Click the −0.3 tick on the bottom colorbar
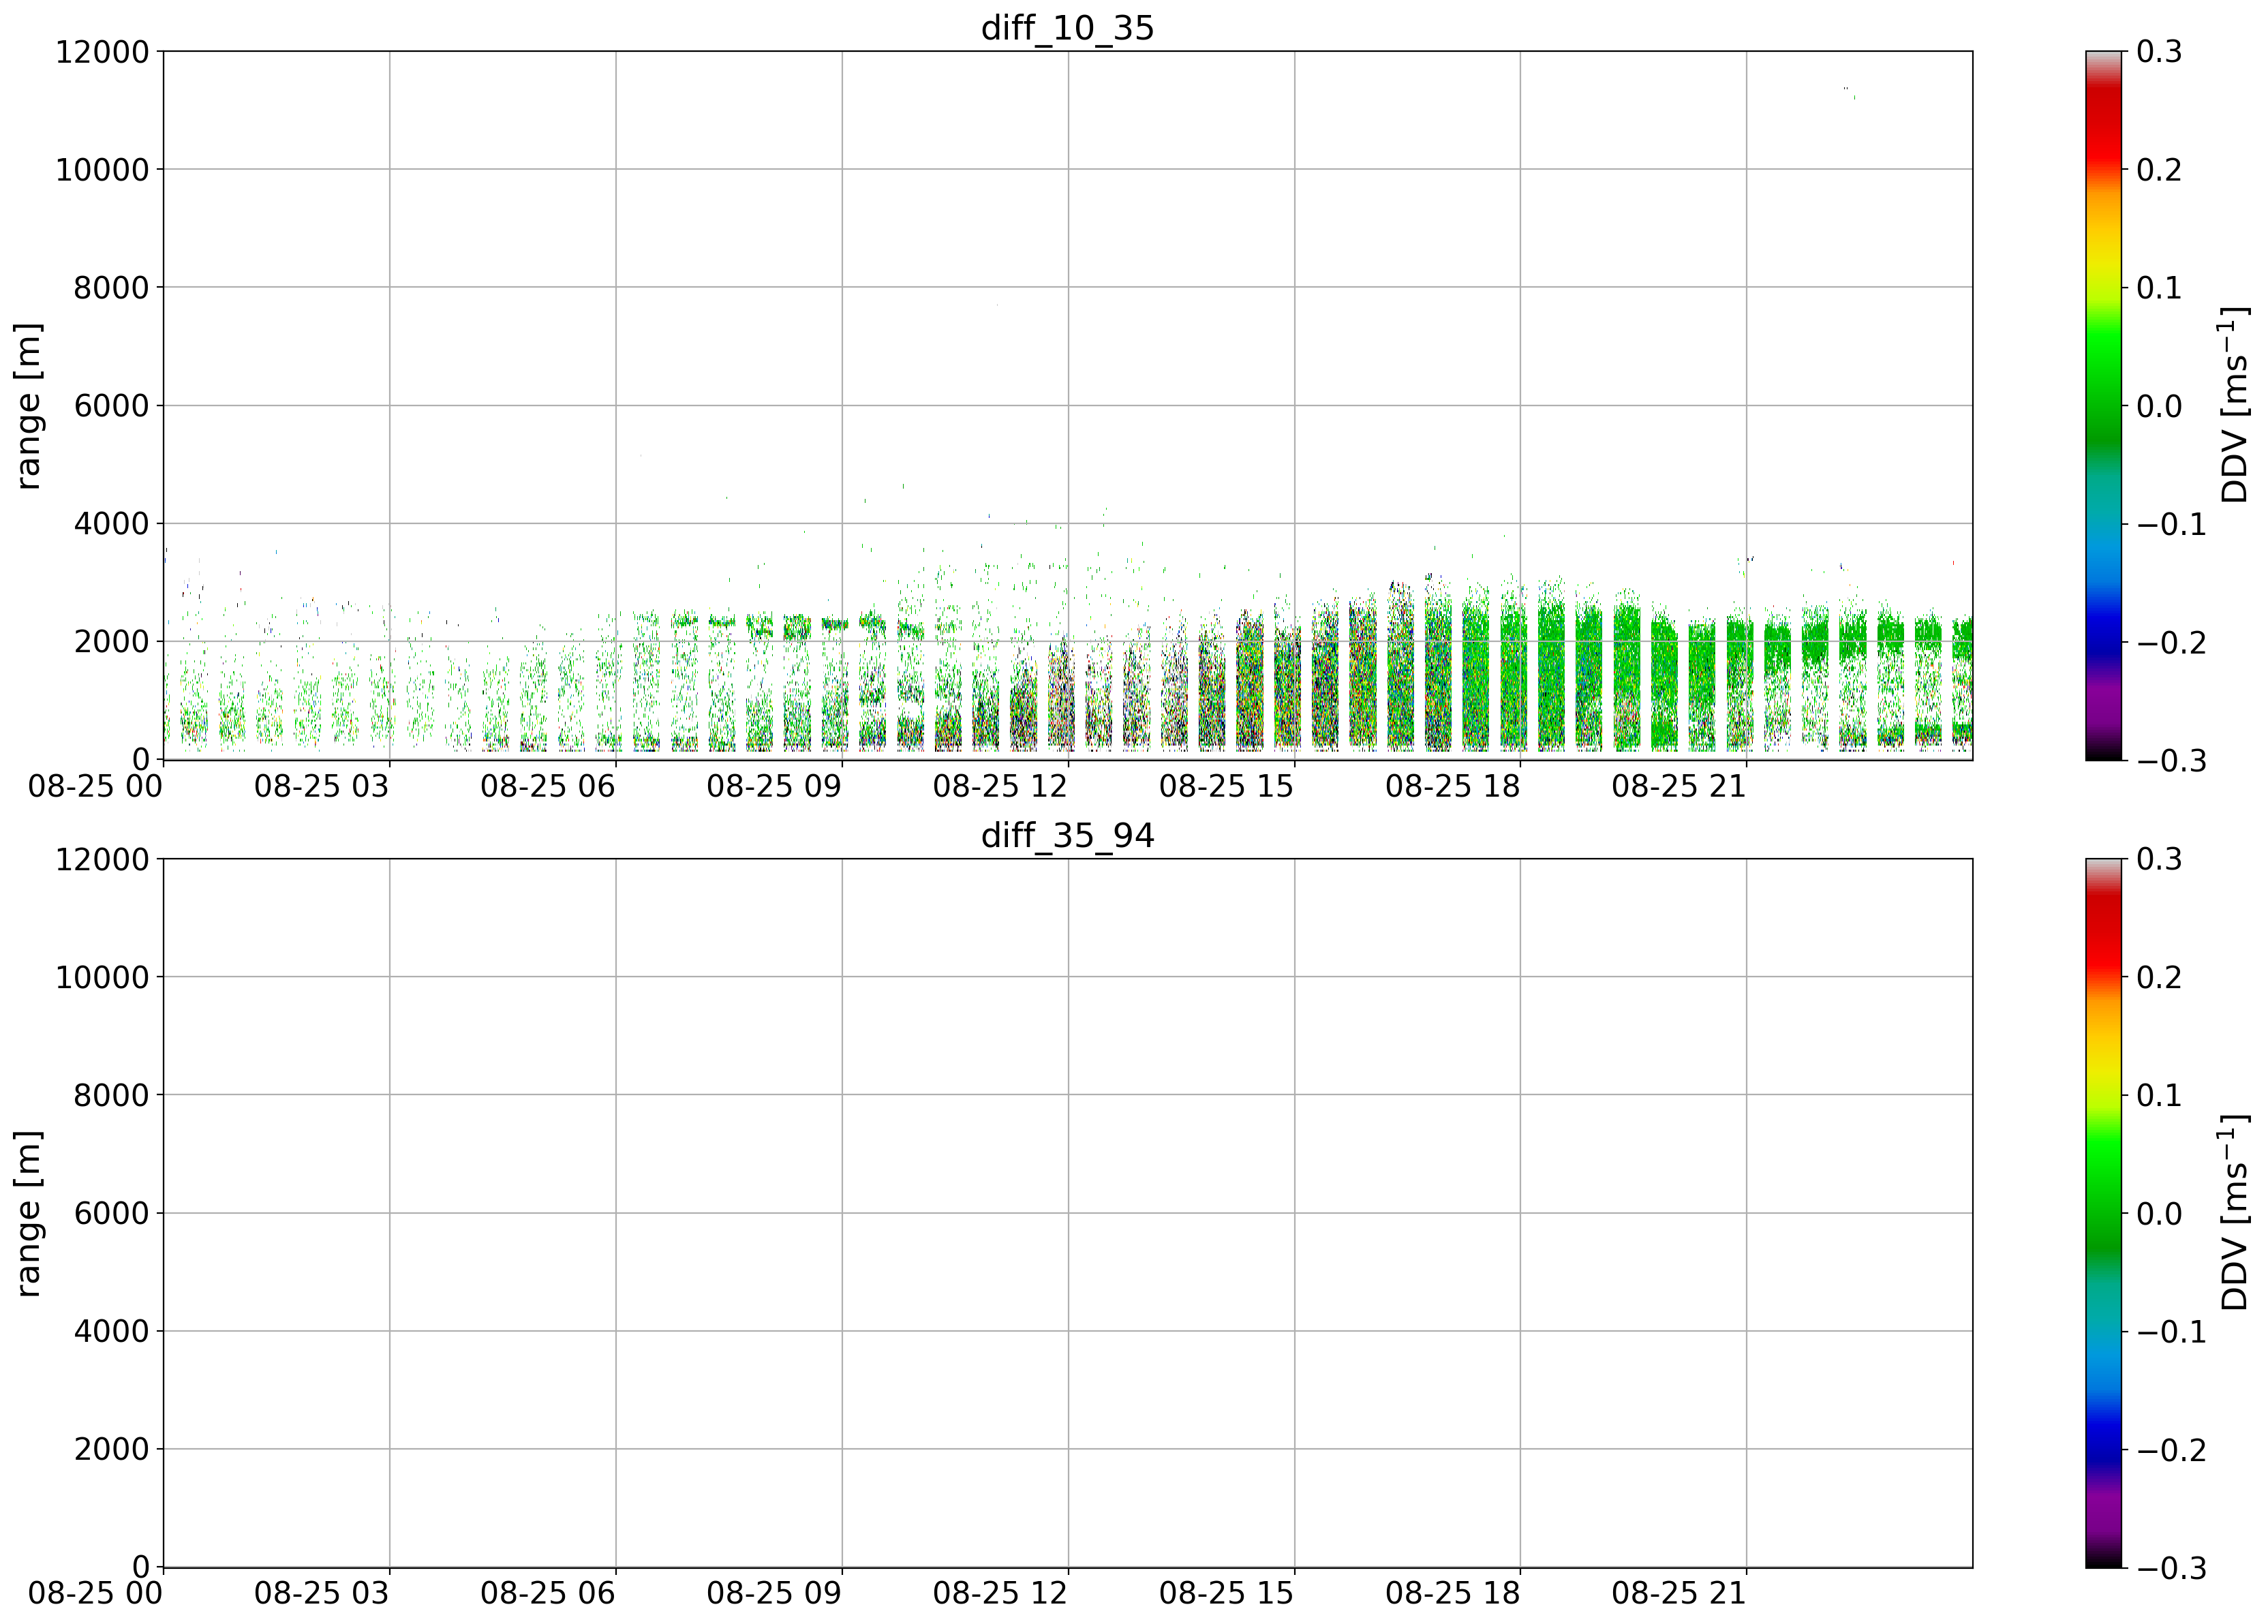Viewport: 2268px width, 1624px height. [2172, 1567]
